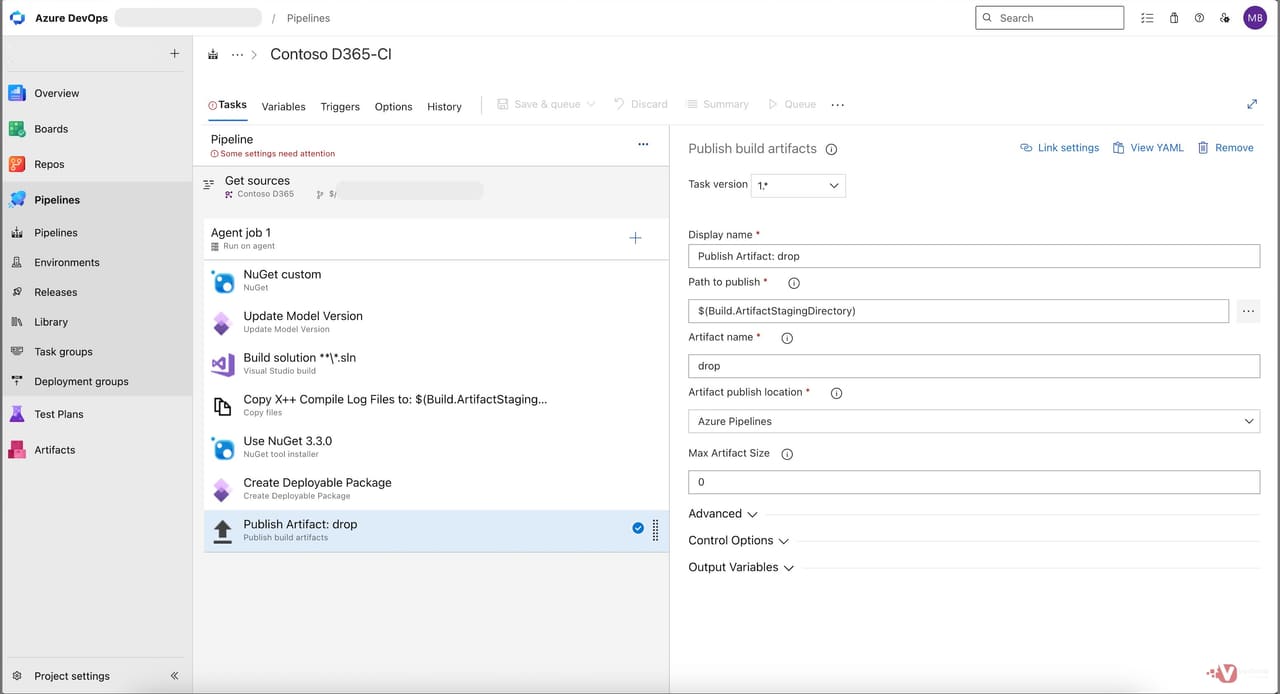Focus the Search box
Image resolution: width=1280 pixels, height=694 pixels.
(x=1049, y=18)
